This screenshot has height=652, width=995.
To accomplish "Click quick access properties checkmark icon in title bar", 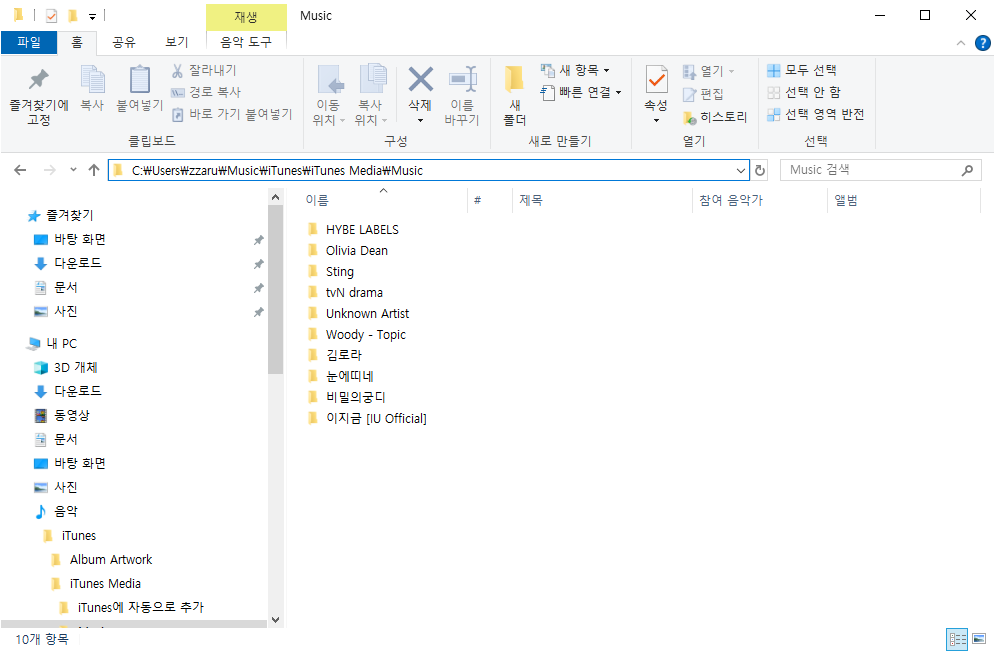I will [x=51, y=16].
